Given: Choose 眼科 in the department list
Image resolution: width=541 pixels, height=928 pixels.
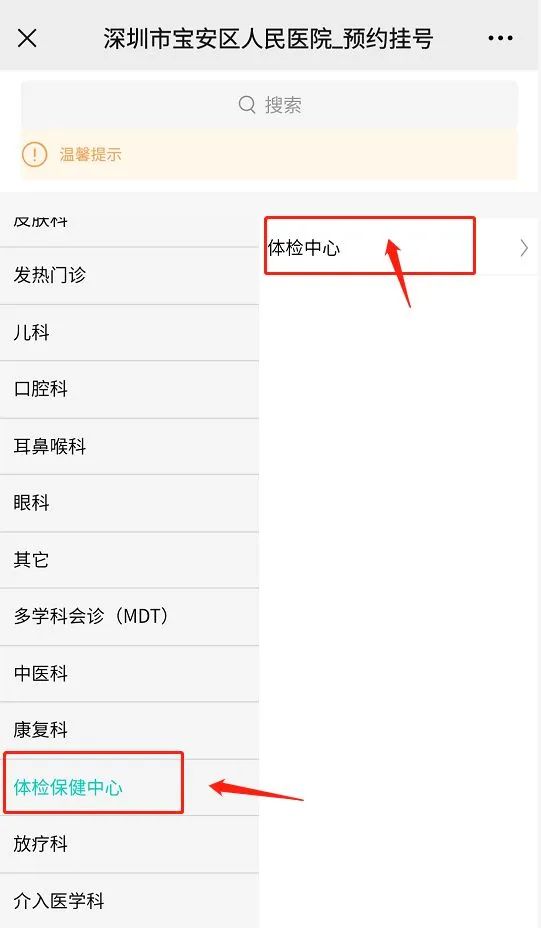Looking at the screenshot, I should click(129, 502).
